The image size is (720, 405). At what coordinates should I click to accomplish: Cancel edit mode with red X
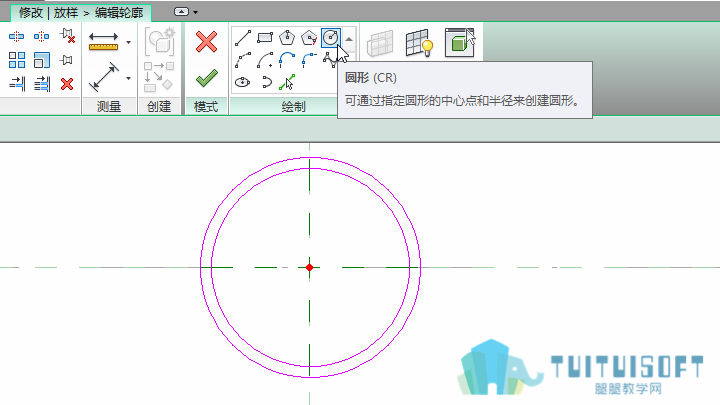(x=206, y=42)
